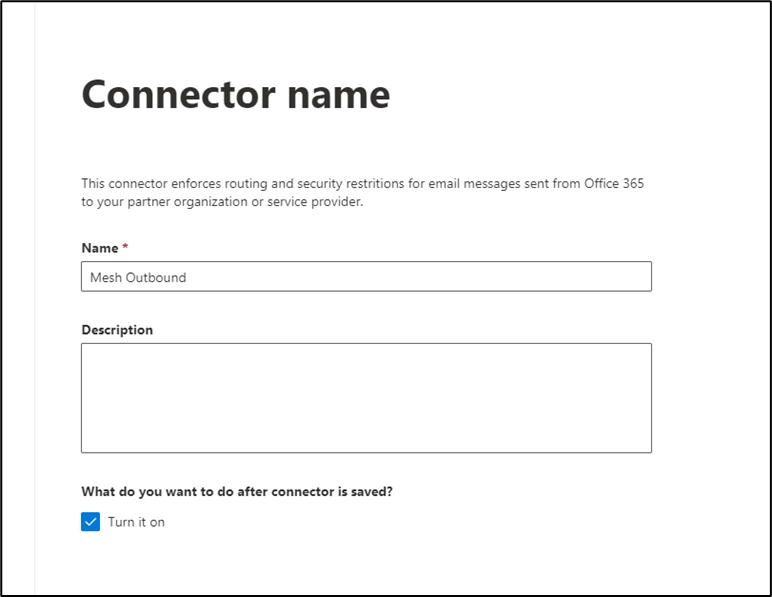The height and width of the screenshot is (597, 772).
Task: Click the 'Name' field label
Action: coord(99,247)
